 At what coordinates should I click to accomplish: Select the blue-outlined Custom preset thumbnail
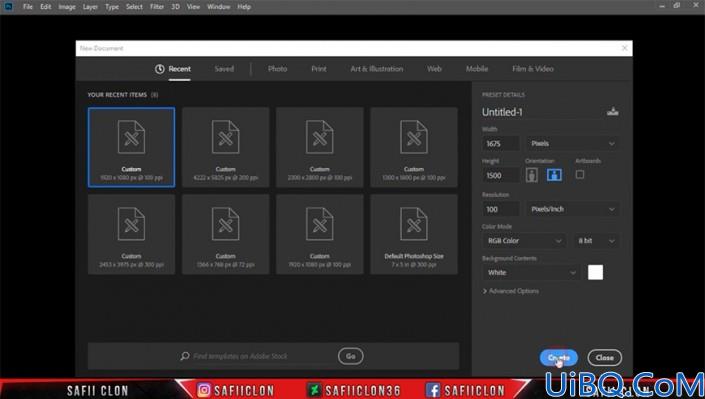[x=131, y=147]
